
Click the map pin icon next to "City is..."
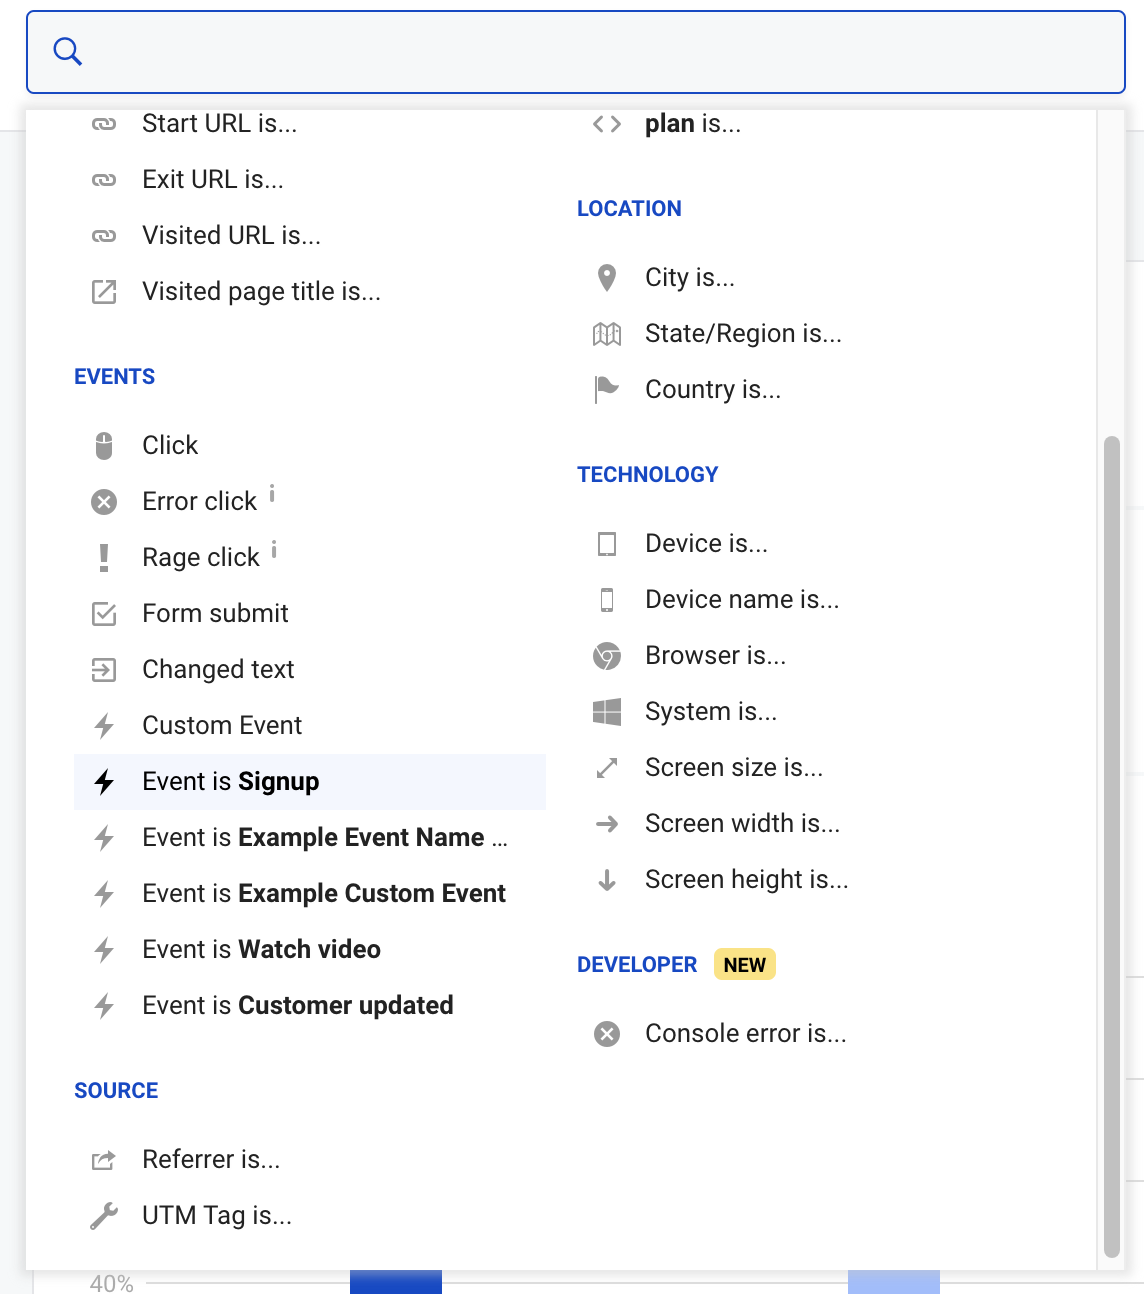coord(606,277)
